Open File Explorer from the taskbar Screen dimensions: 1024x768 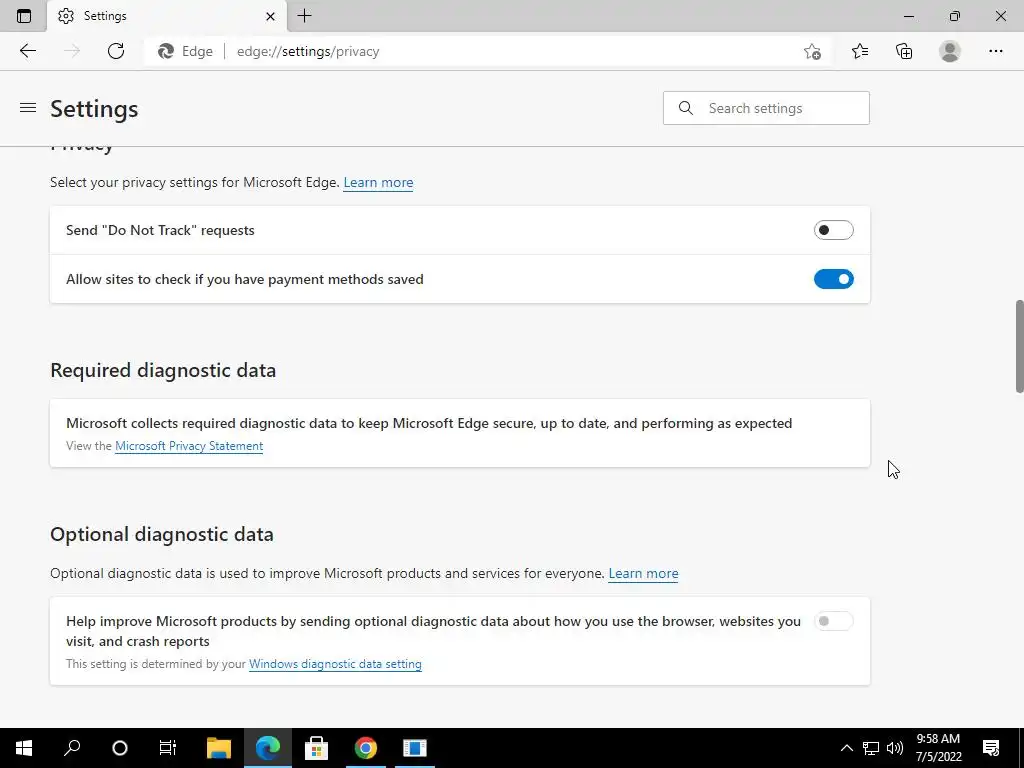(219, 748)
